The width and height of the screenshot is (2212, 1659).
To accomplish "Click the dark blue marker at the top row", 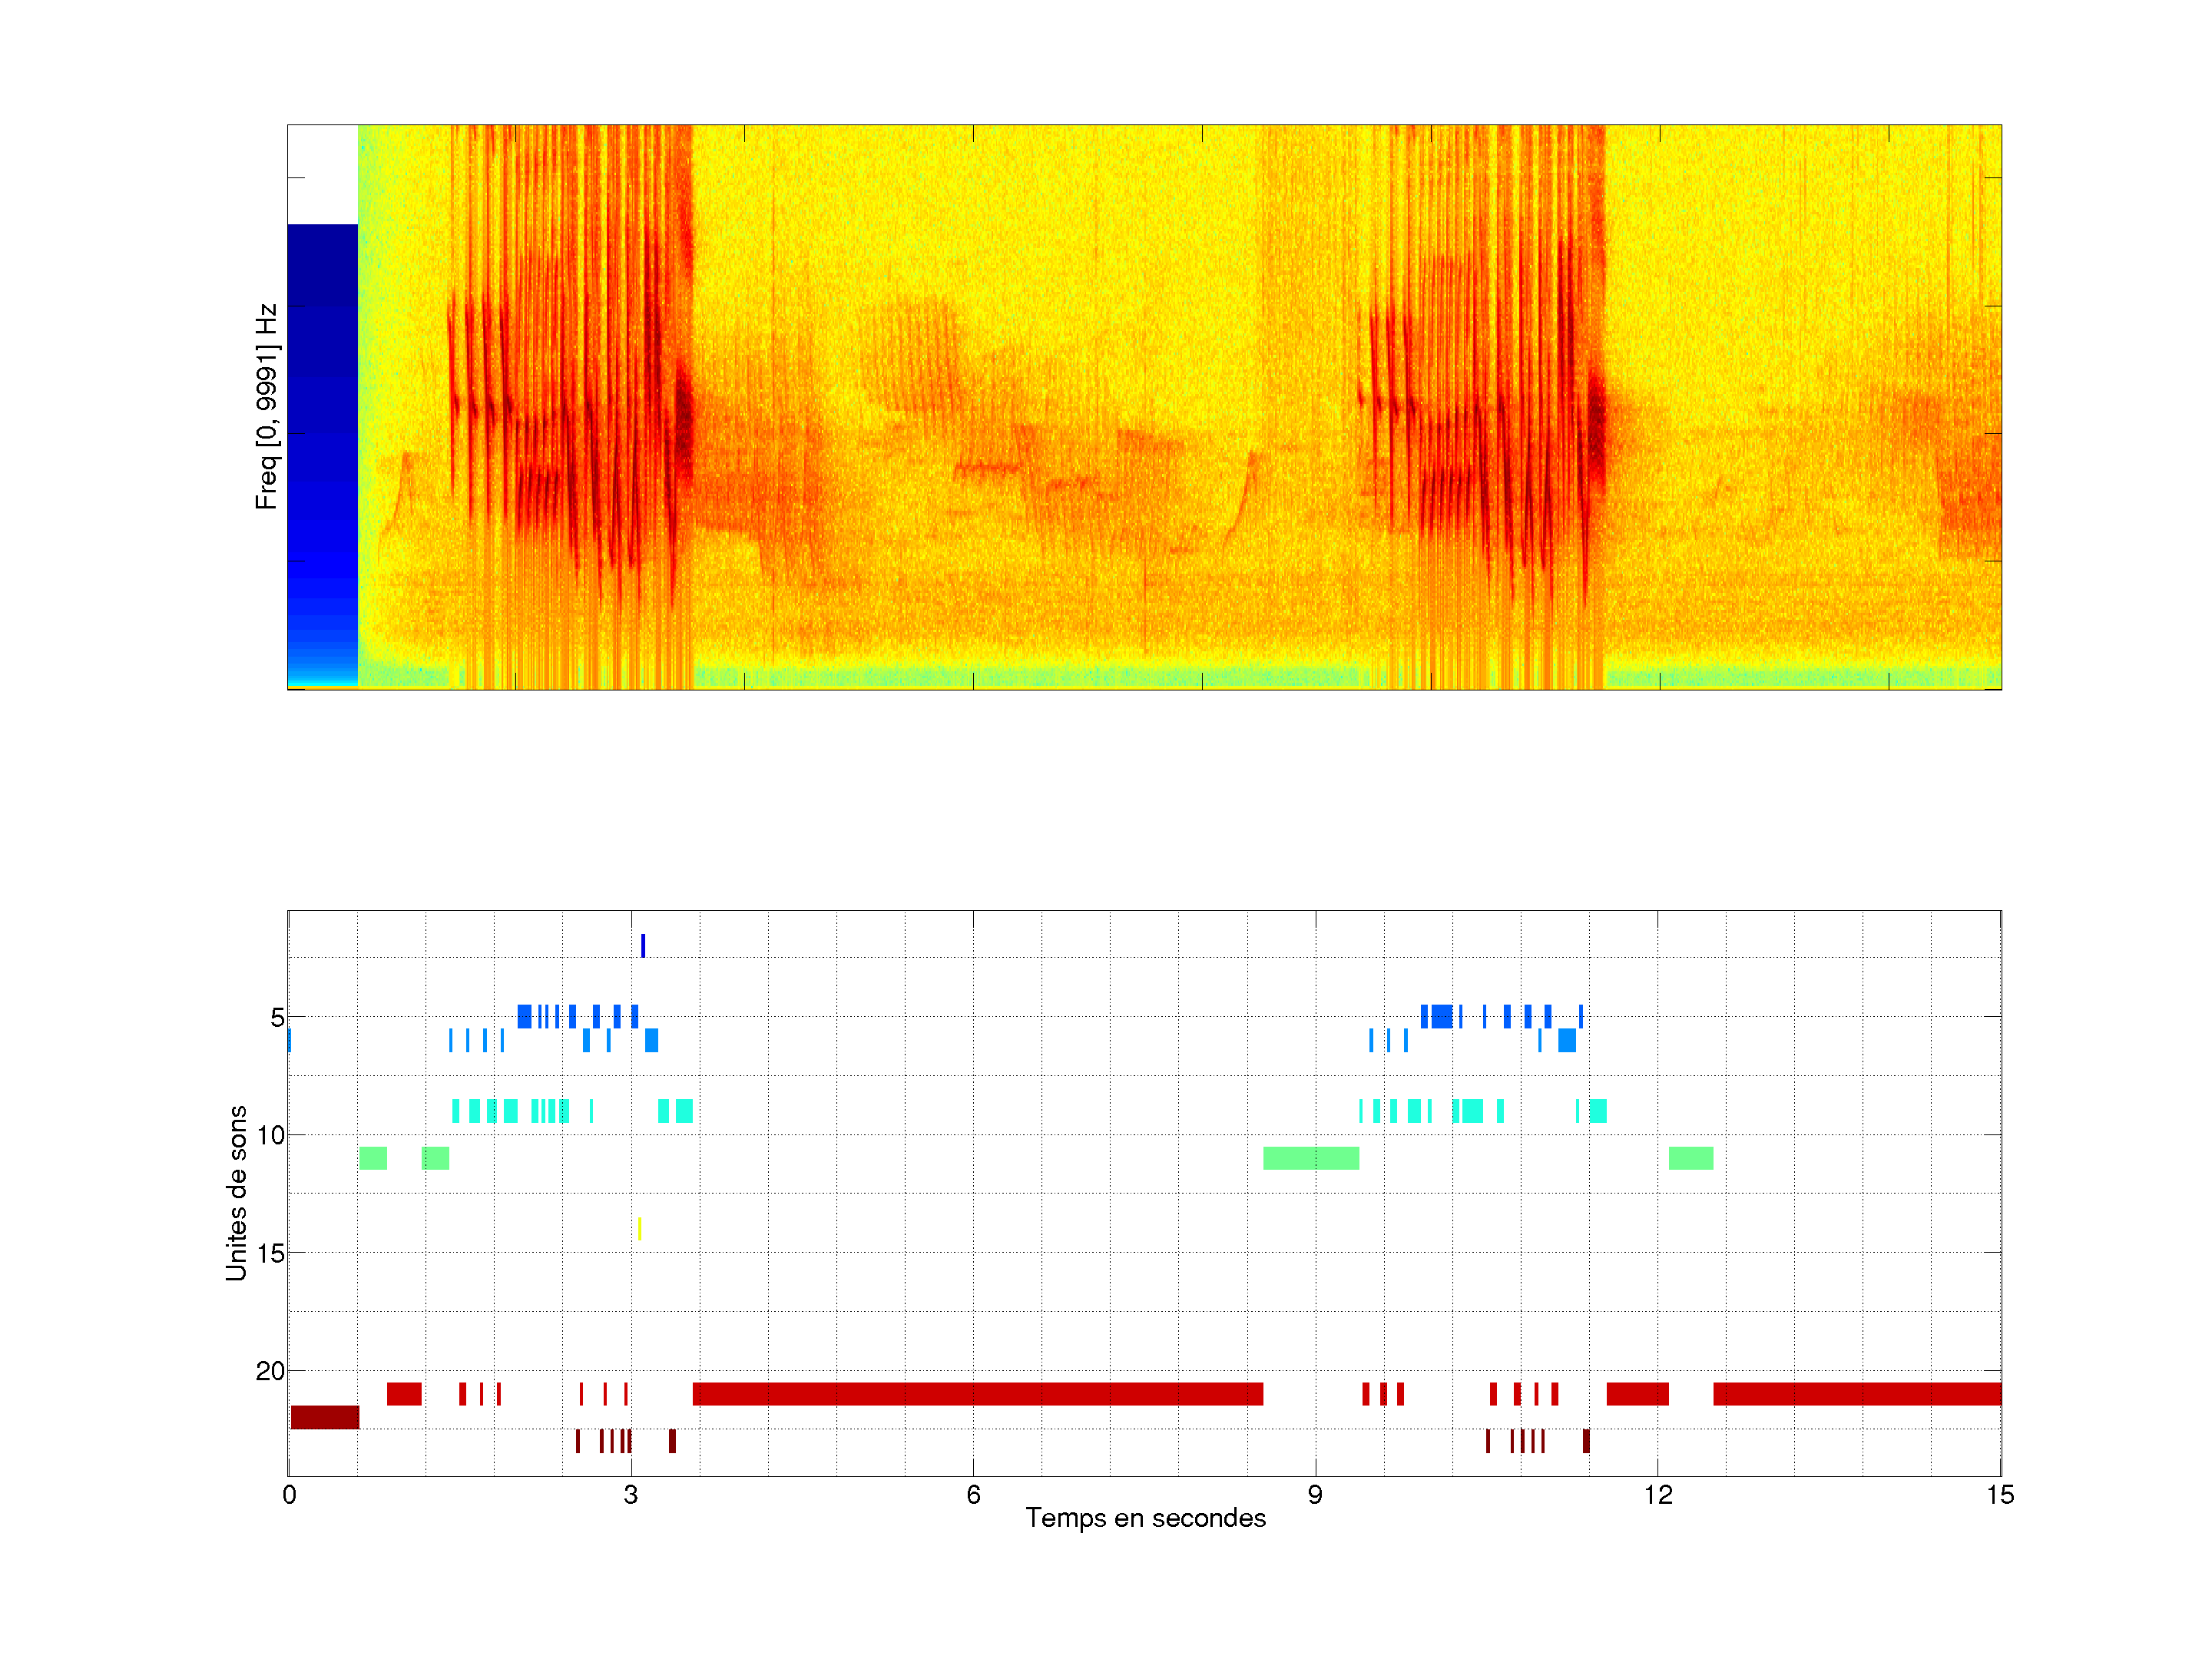I will [x=643, y=945].
